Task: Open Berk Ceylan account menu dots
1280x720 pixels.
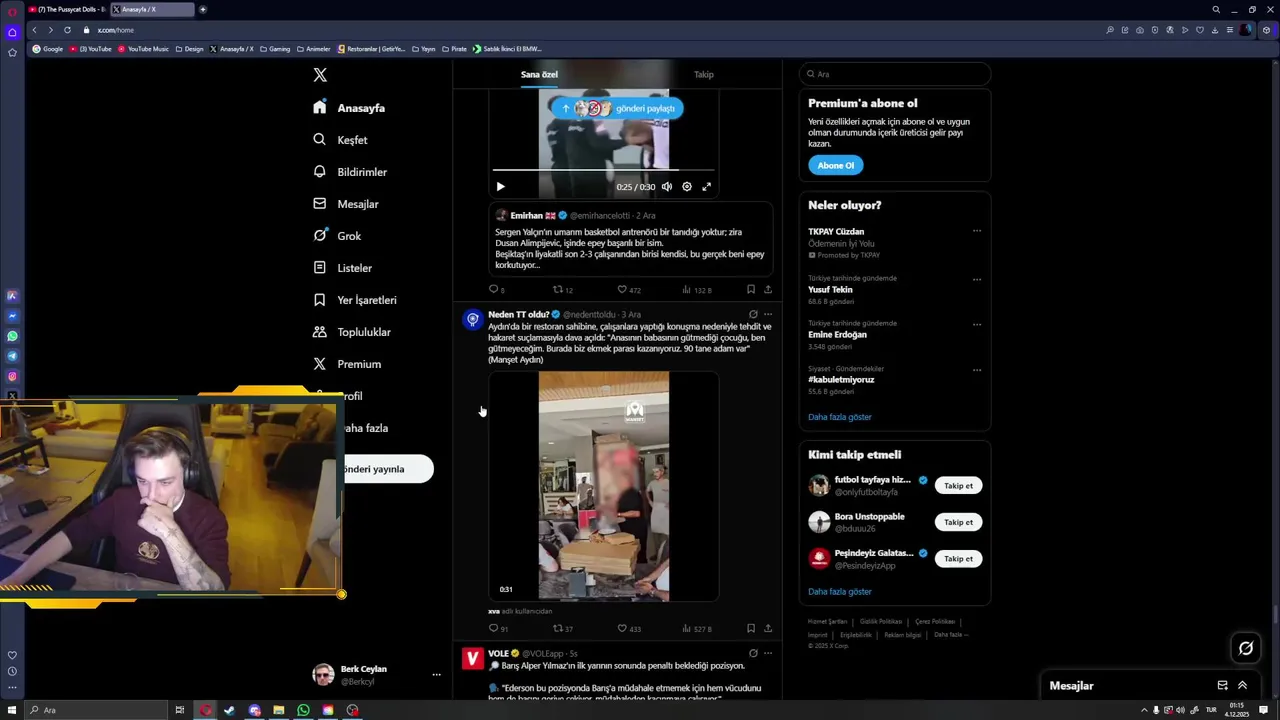Action: [x=436, y=675]
